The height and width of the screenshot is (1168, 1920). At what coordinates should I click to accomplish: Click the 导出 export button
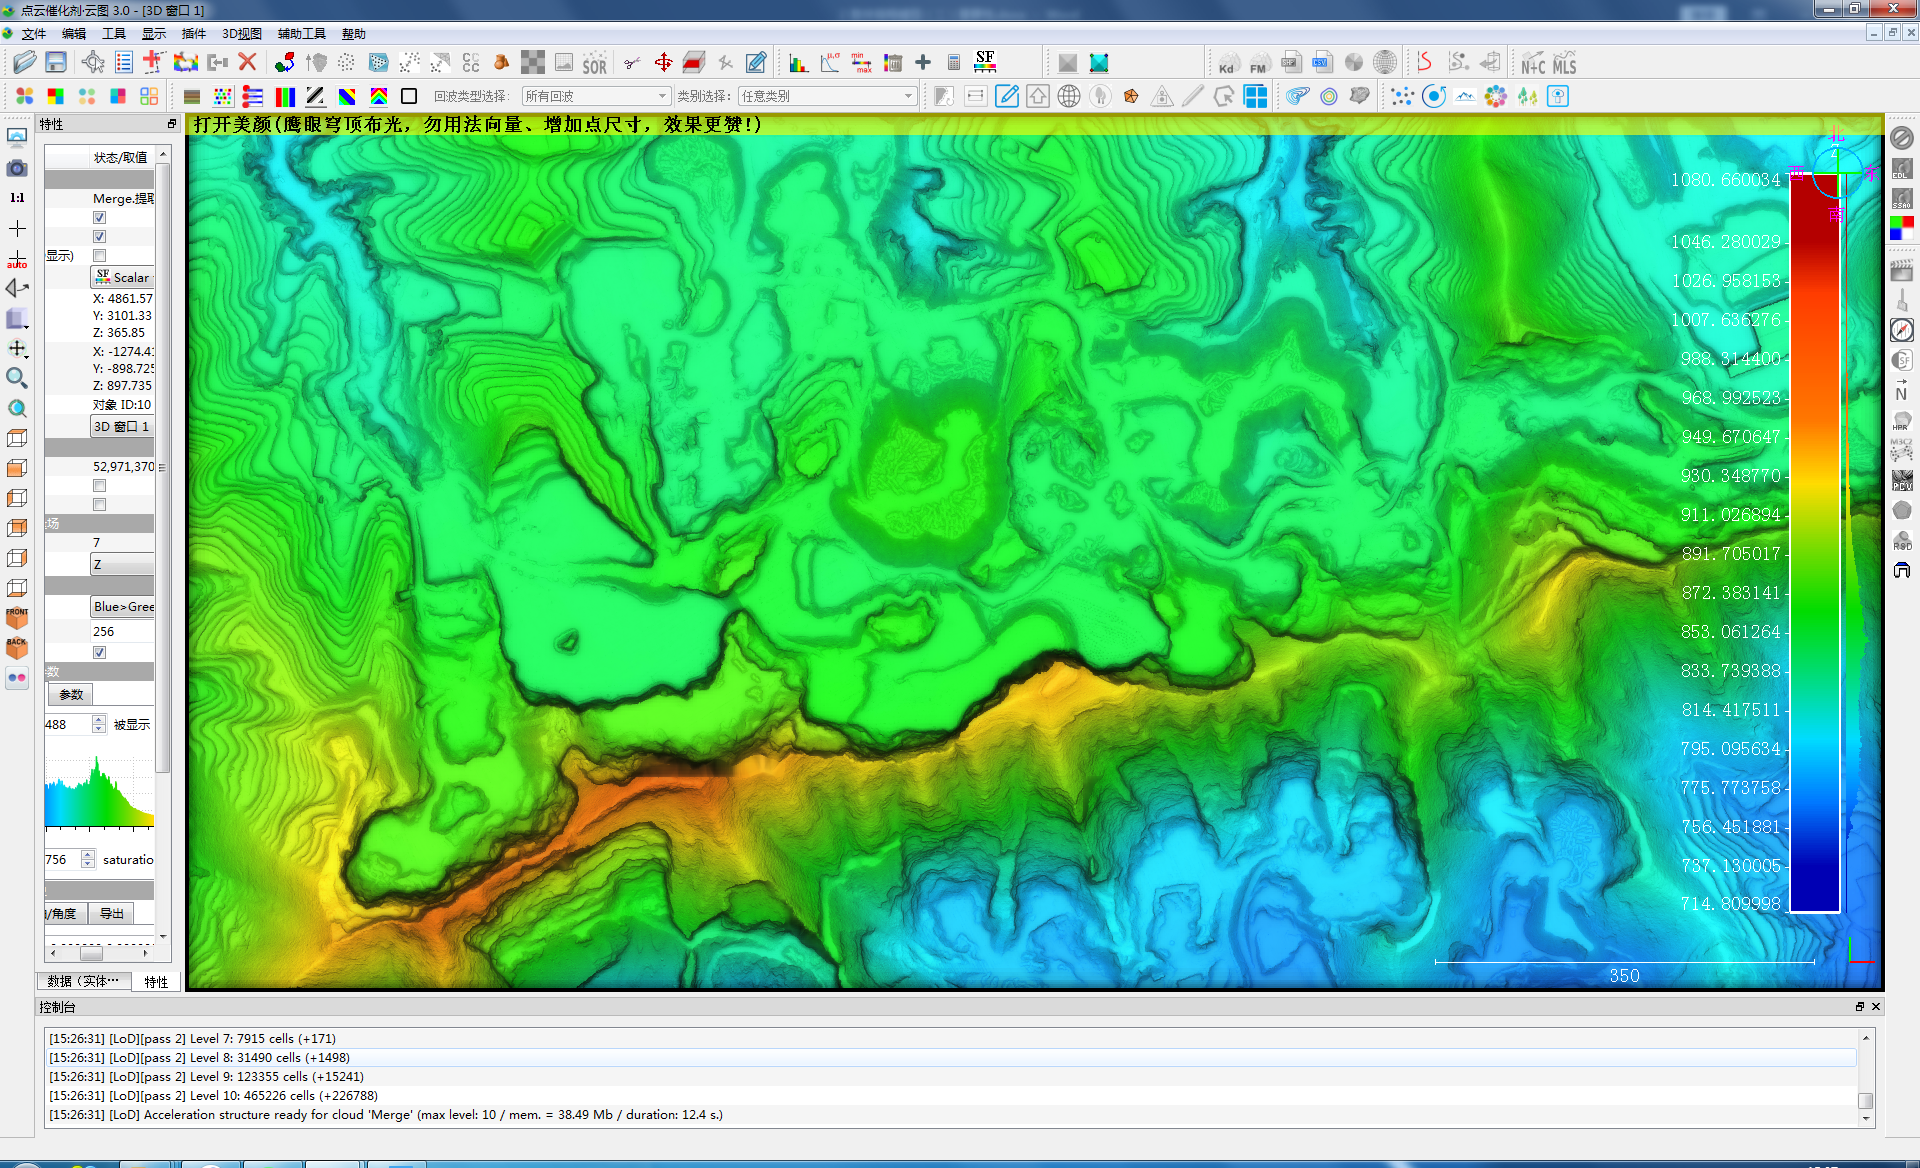click(112, 914)
